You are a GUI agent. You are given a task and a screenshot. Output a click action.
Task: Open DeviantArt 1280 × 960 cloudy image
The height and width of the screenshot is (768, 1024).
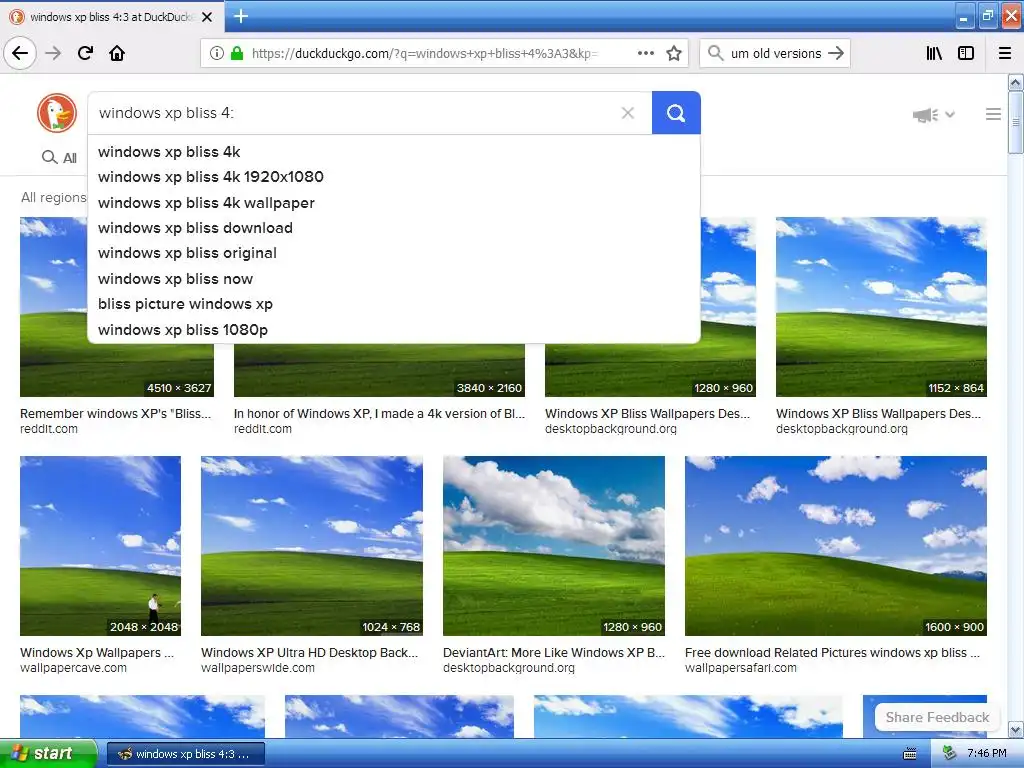(554, 546)
